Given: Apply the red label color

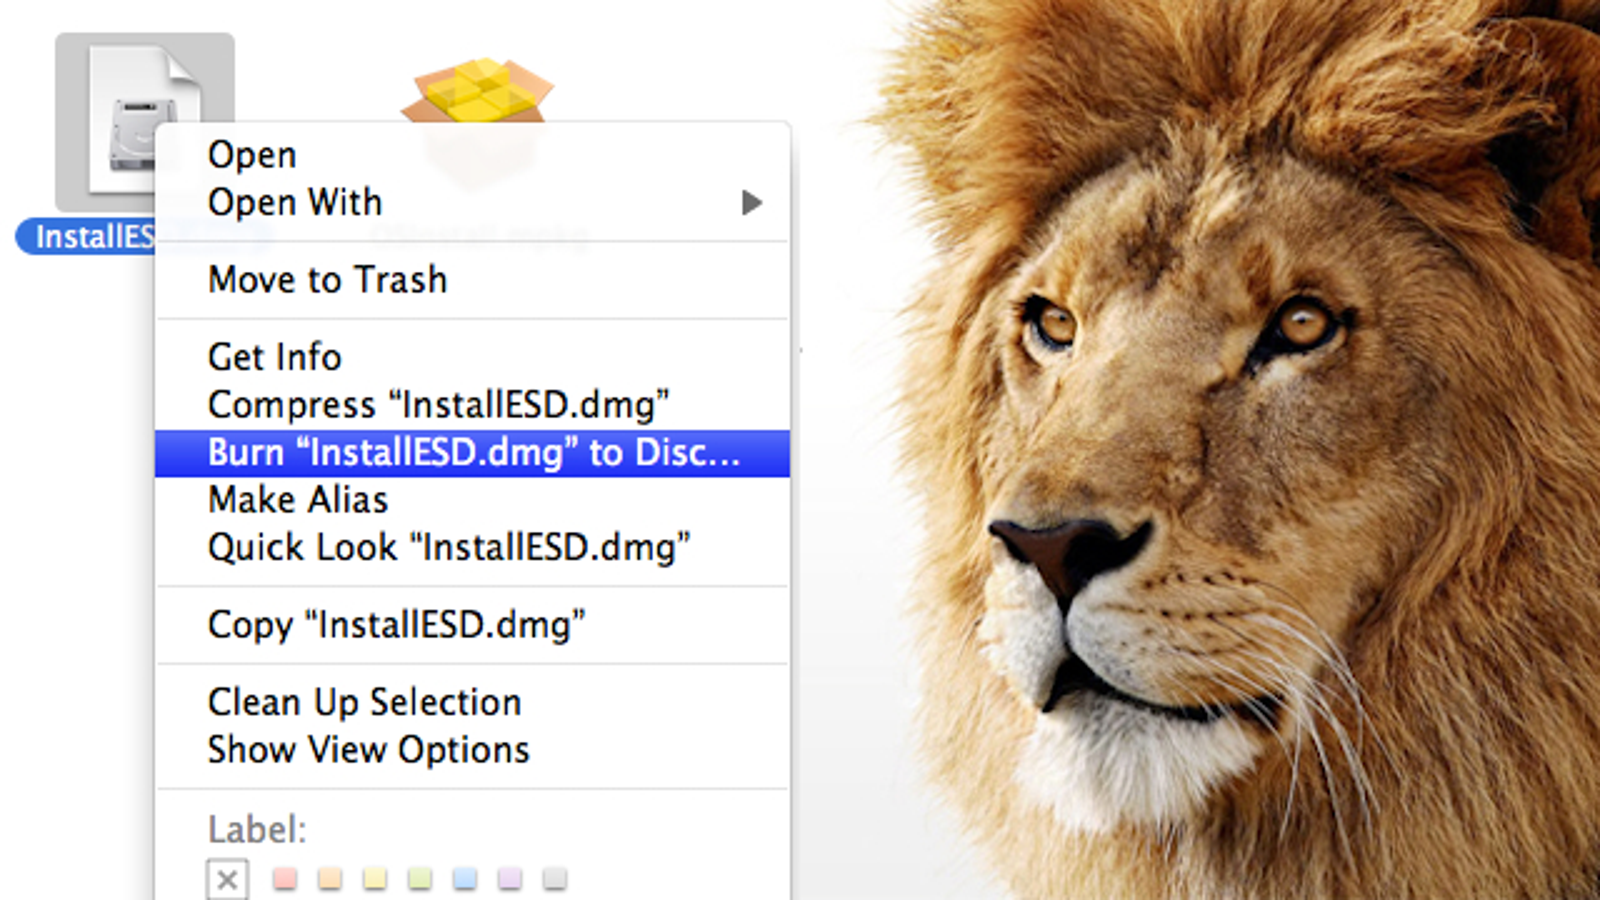Looking at the screenshot, I should pos(285,879).
